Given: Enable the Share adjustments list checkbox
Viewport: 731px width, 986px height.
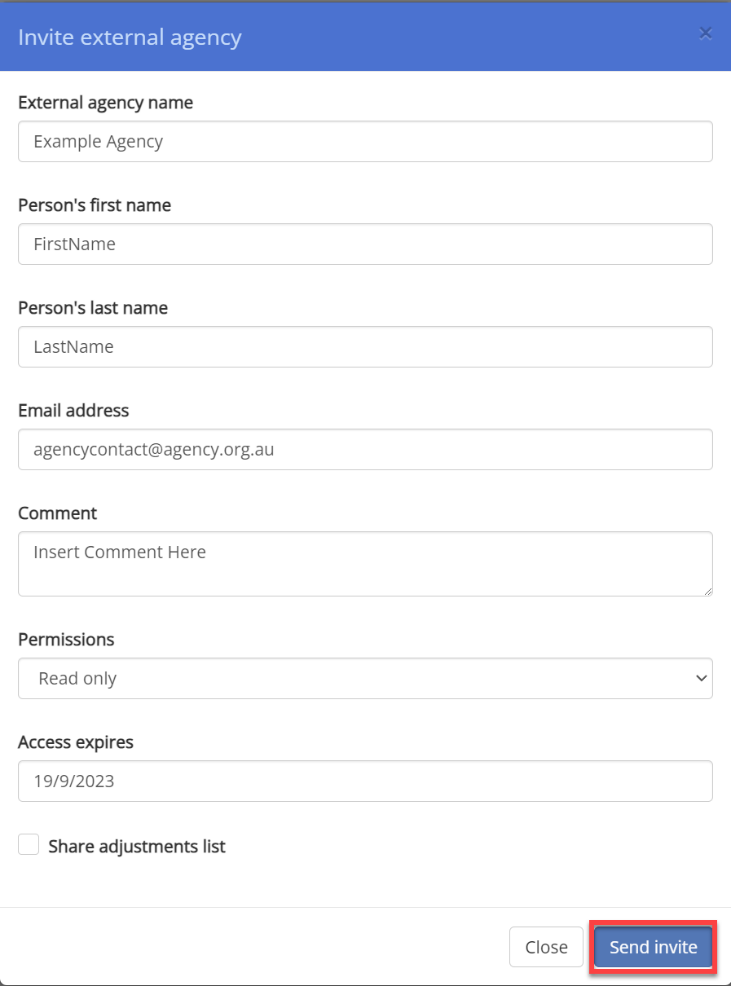Looking at the screenshot, I should 28,845.
